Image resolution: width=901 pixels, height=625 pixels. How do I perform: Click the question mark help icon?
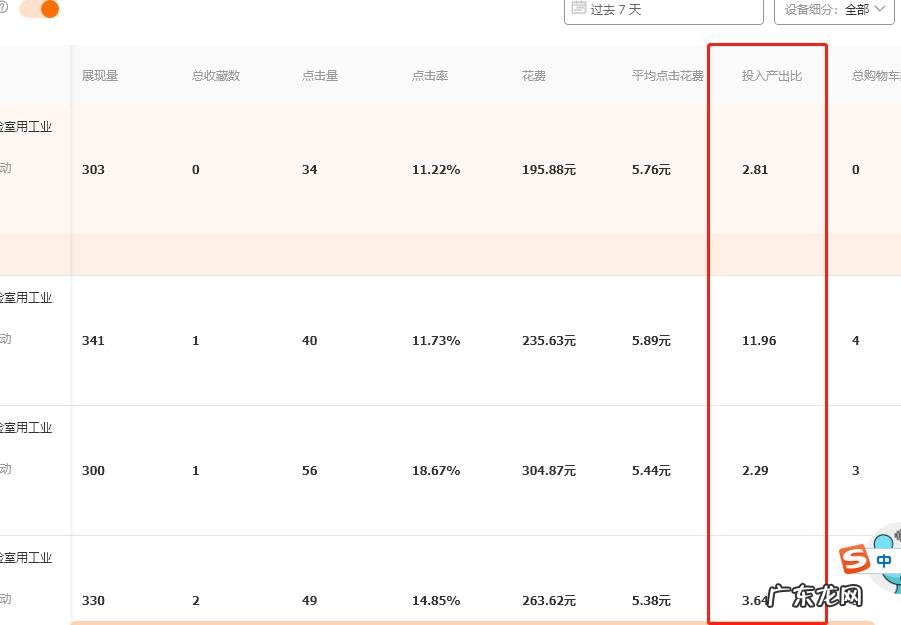(4, 8)
